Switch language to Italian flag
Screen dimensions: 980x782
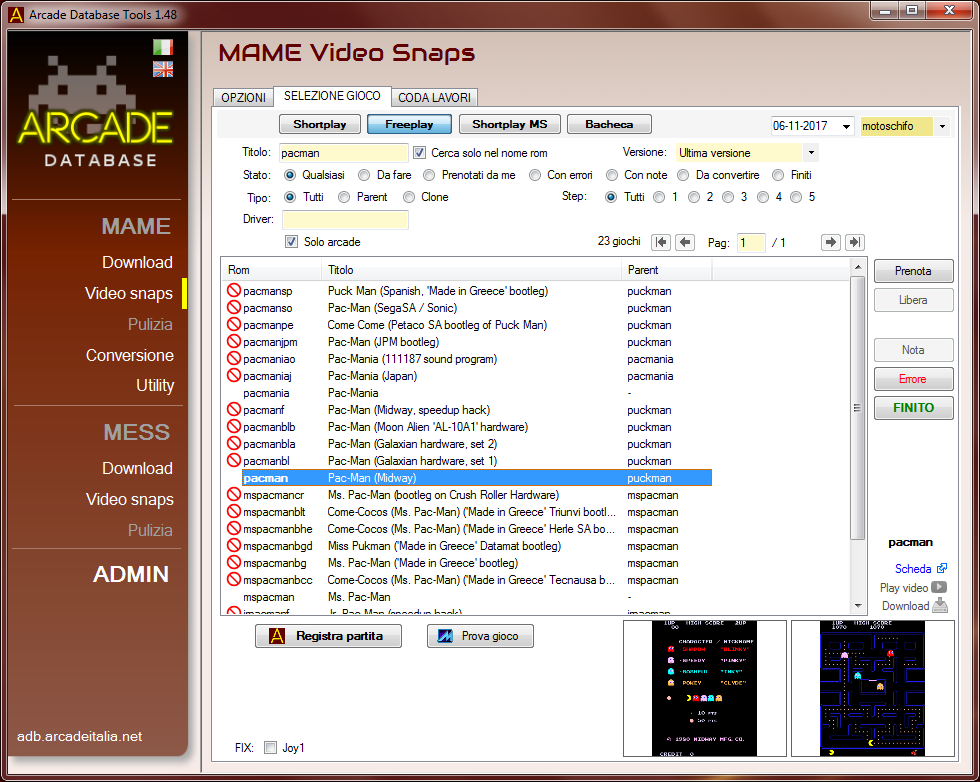162,48
